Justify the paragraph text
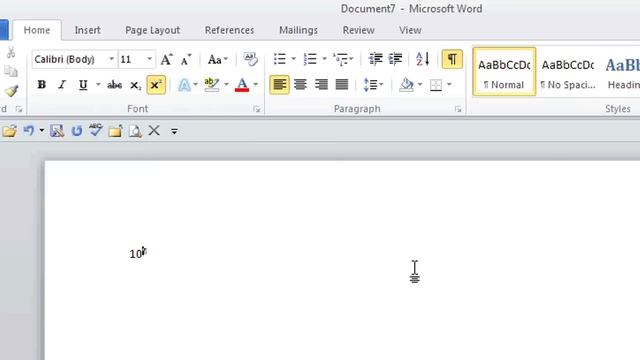This screenshot has height=360, width=640. pos(342,85)
